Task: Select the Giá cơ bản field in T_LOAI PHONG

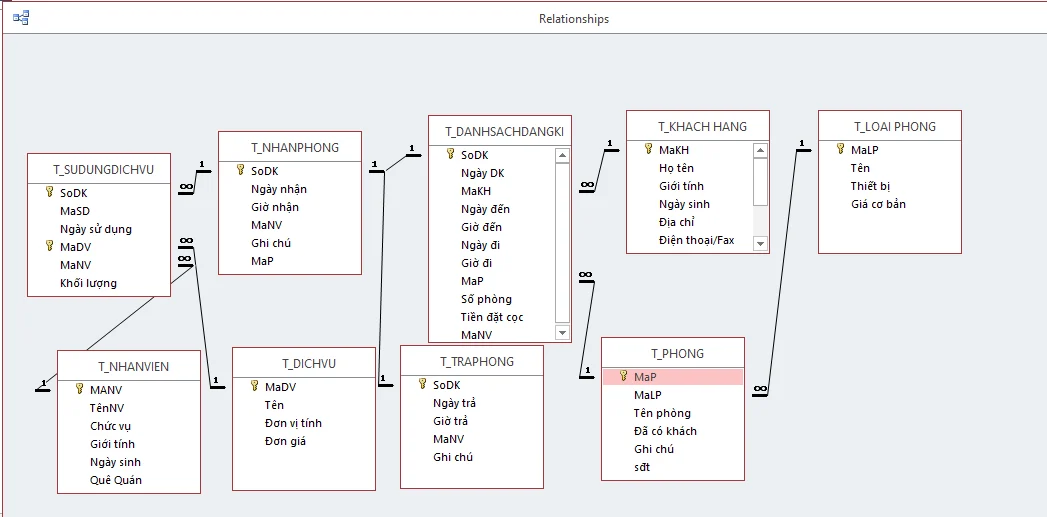Action: (878, 204)
